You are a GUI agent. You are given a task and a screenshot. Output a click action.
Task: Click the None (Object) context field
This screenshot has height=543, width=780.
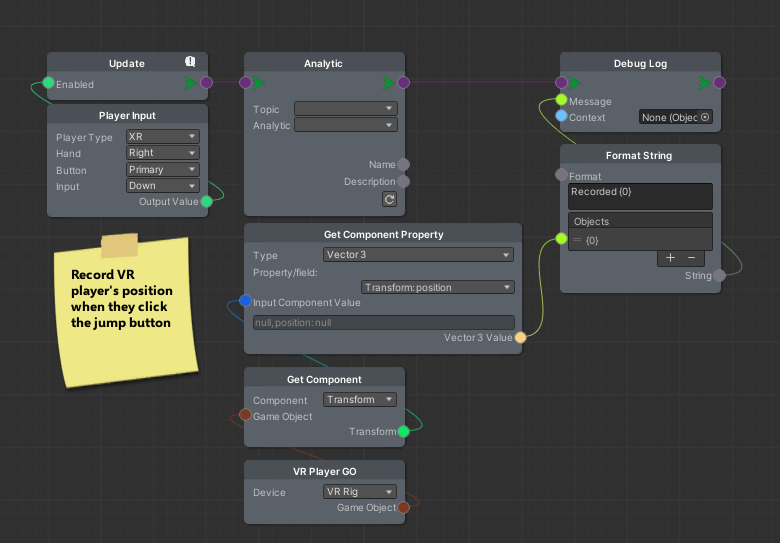(676, 117)
